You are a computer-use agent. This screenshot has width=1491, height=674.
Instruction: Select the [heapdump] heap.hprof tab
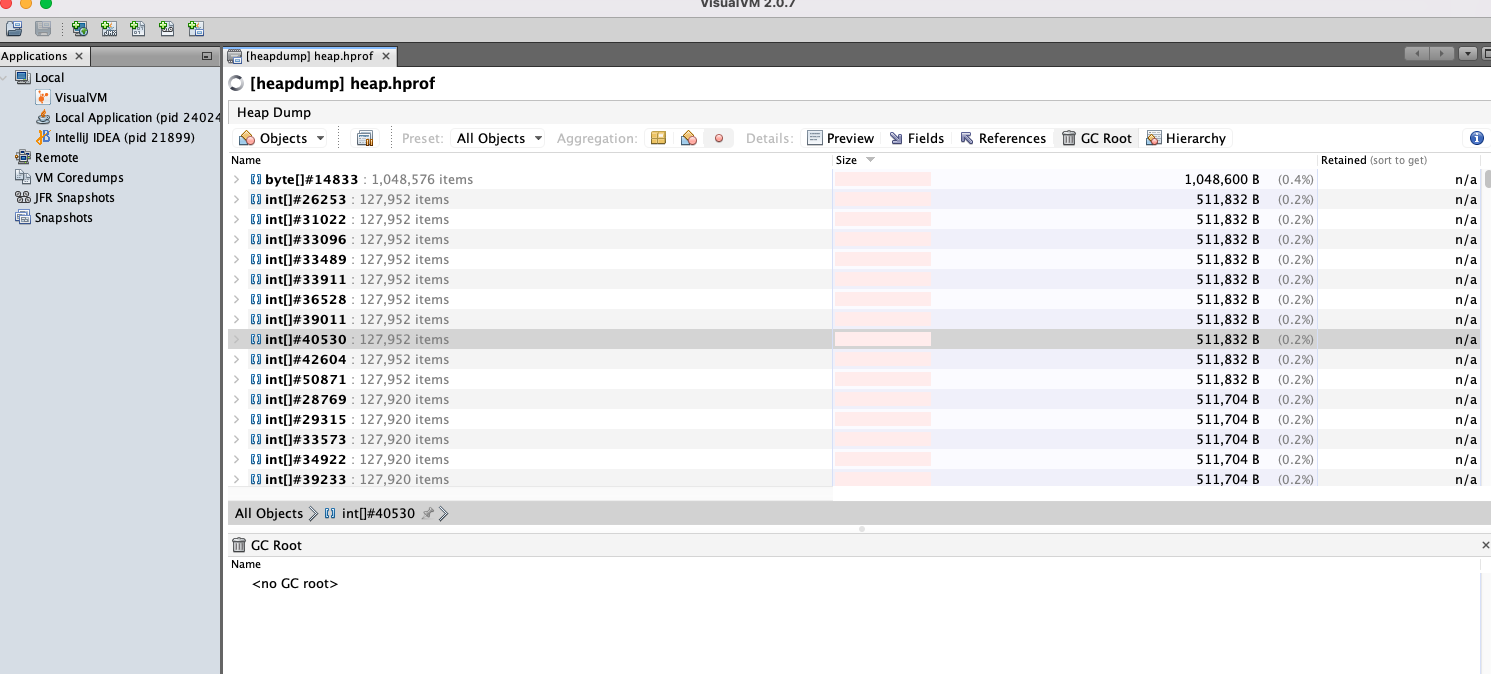pos(309,56)
